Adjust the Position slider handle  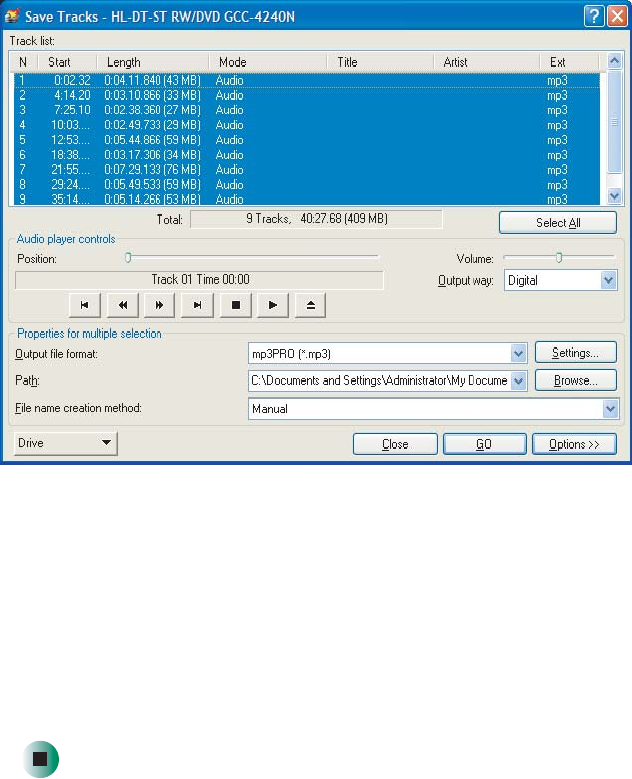coord(128,257)
